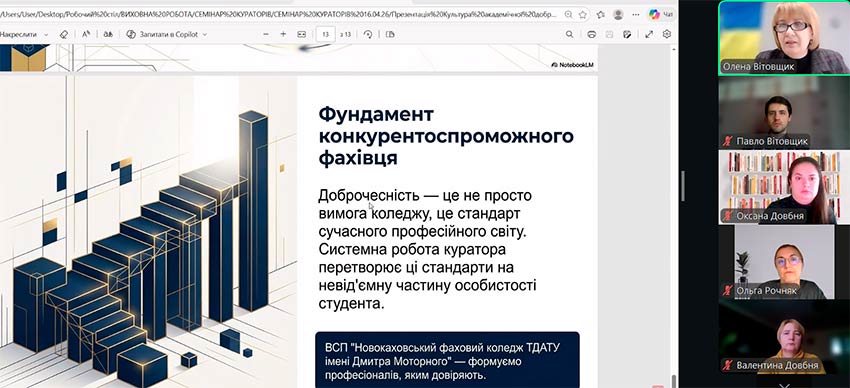
Task: Click muted mic icon for Валентина Довбня
Action: point(727,365)
